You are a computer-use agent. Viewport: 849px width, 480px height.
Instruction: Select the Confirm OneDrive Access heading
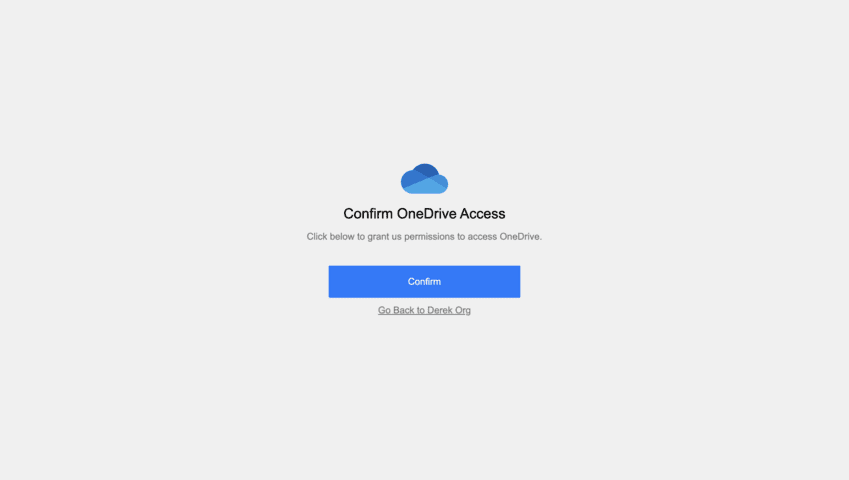coord(424,214)
